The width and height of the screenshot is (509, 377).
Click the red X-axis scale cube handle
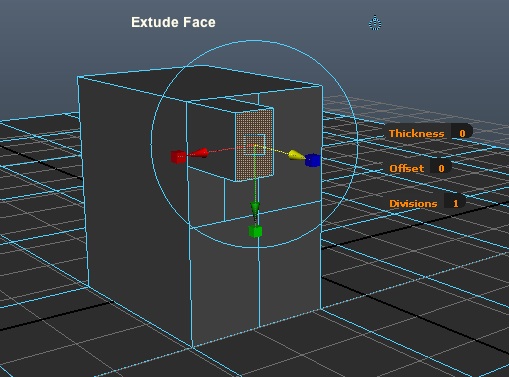(178, 157)
